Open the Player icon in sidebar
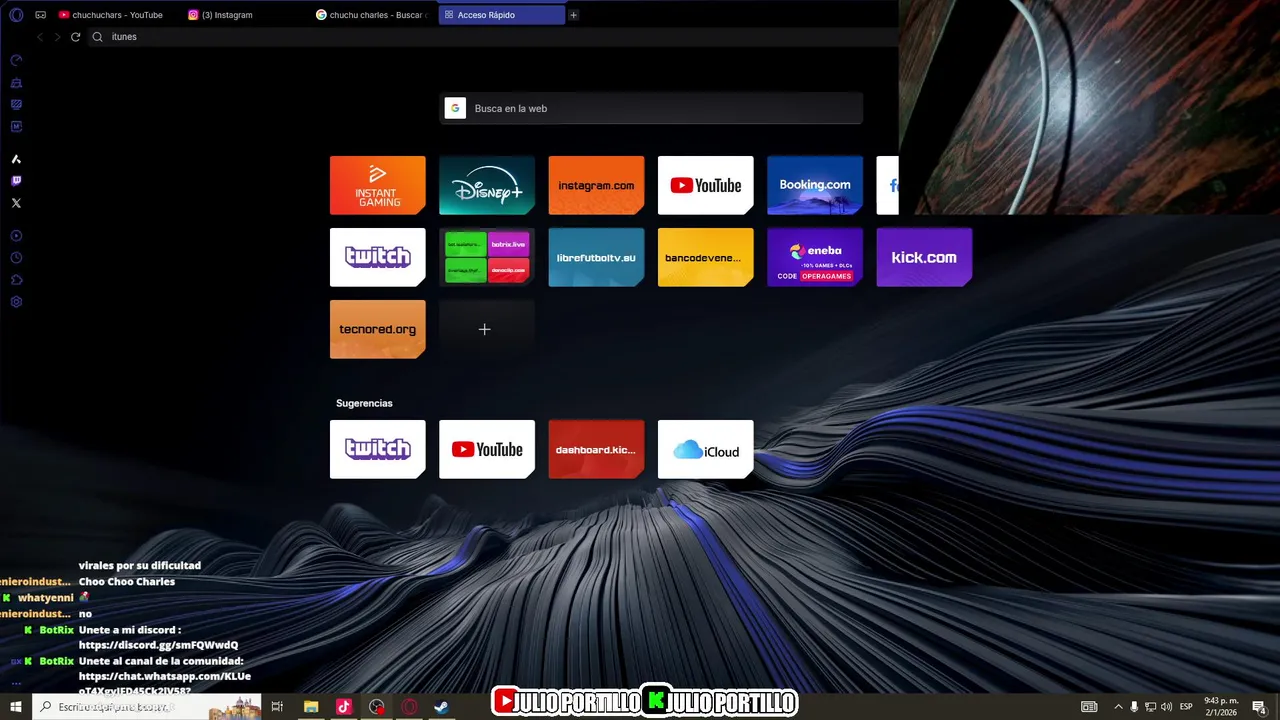 (x=16, y=236)
